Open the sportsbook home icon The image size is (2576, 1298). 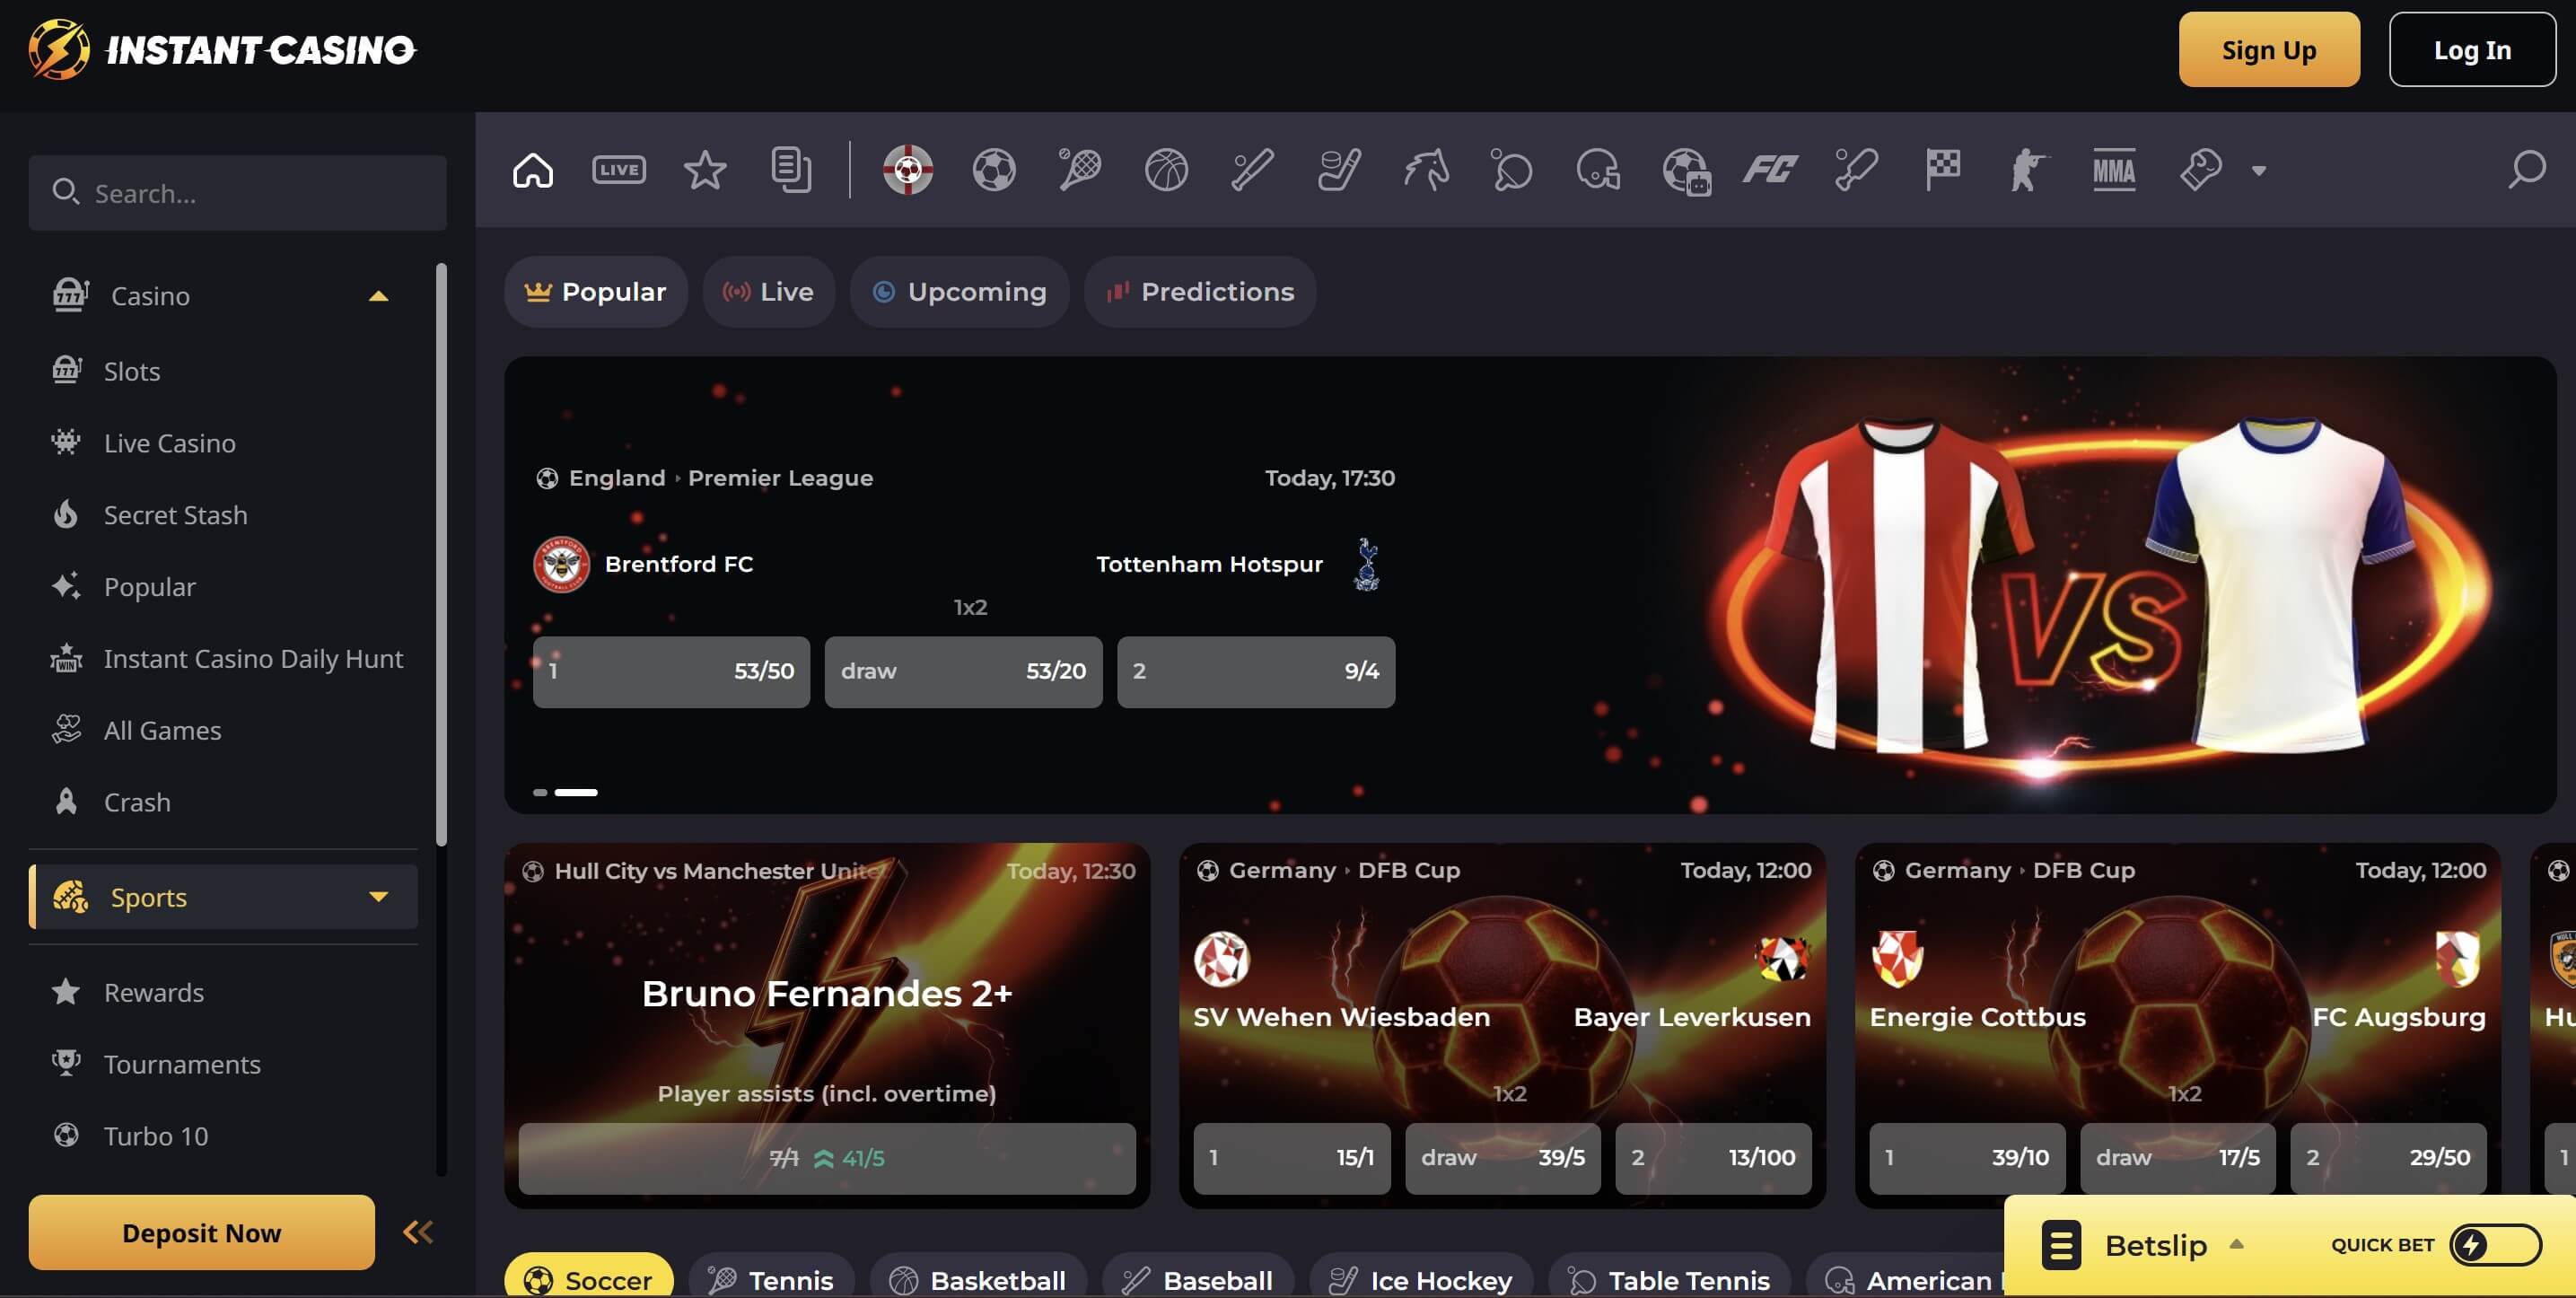point(533,170)
